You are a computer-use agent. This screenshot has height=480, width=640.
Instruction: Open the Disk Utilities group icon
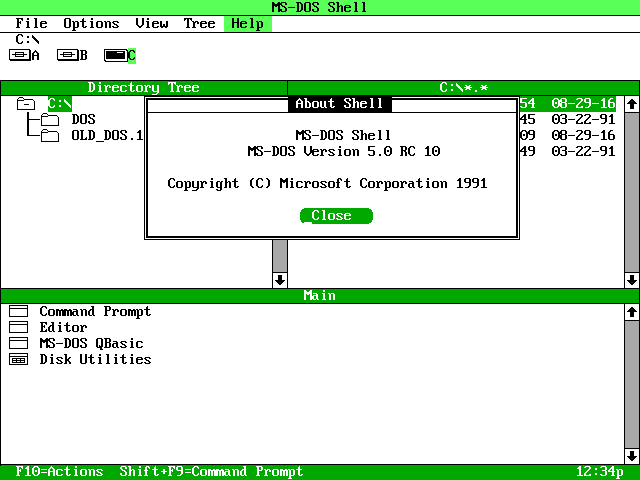(19, 360)
